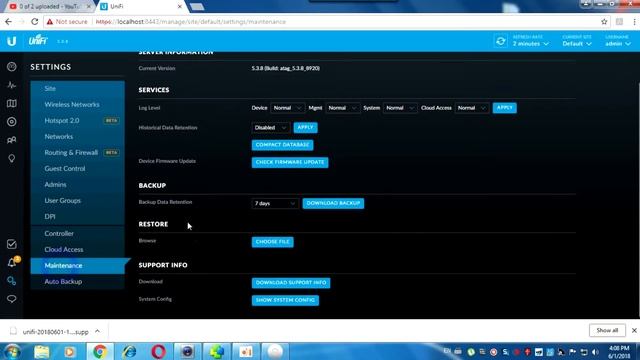Screen dimensions: 640x360
Task: Open the Backup Data Retention 7 days dropdown
Action: (275, 203)
